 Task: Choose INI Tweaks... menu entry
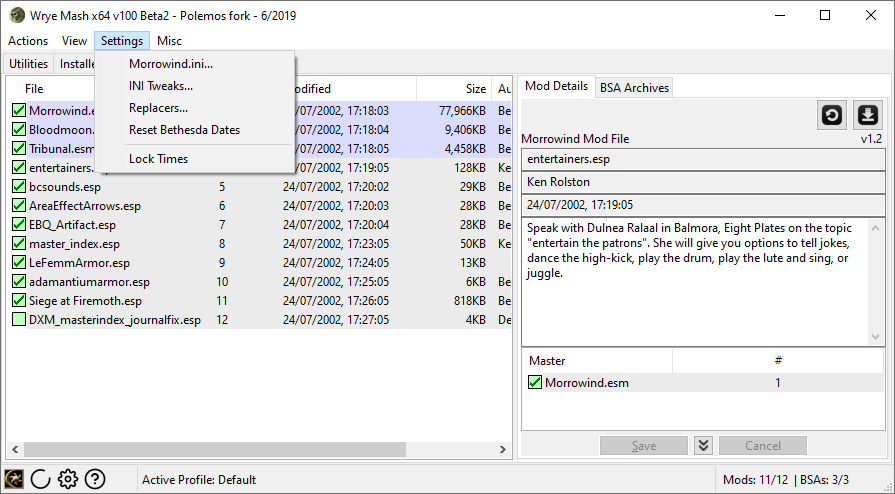[195, 86]
